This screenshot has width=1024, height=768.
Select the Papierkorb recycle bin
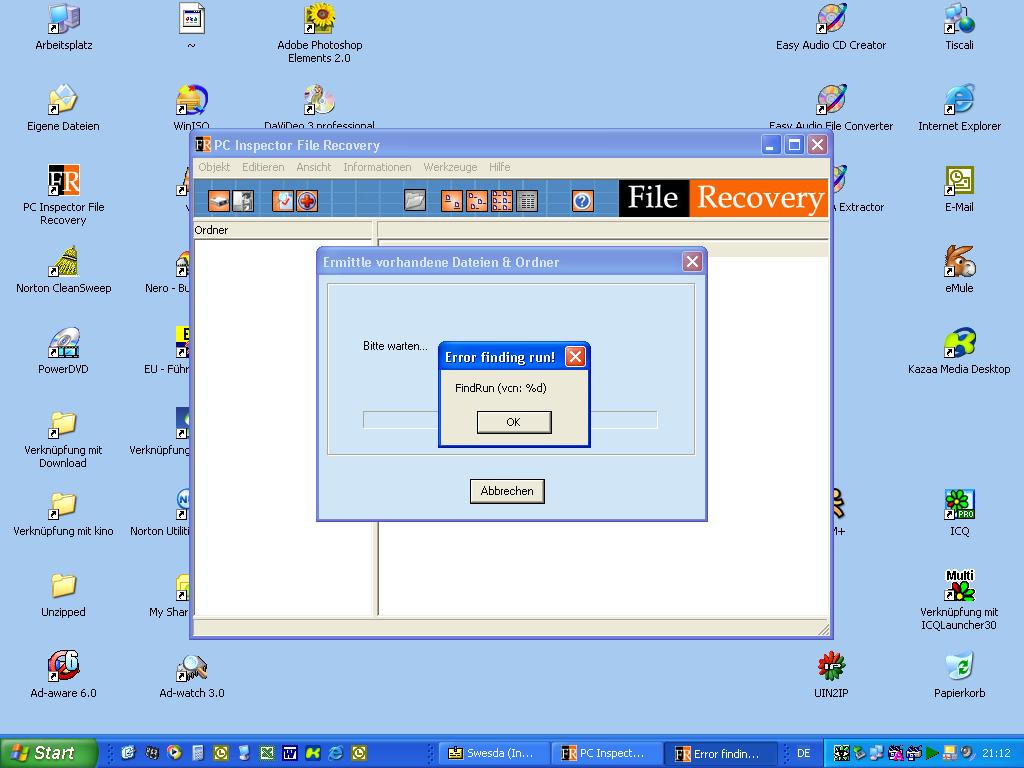point(959,675)
